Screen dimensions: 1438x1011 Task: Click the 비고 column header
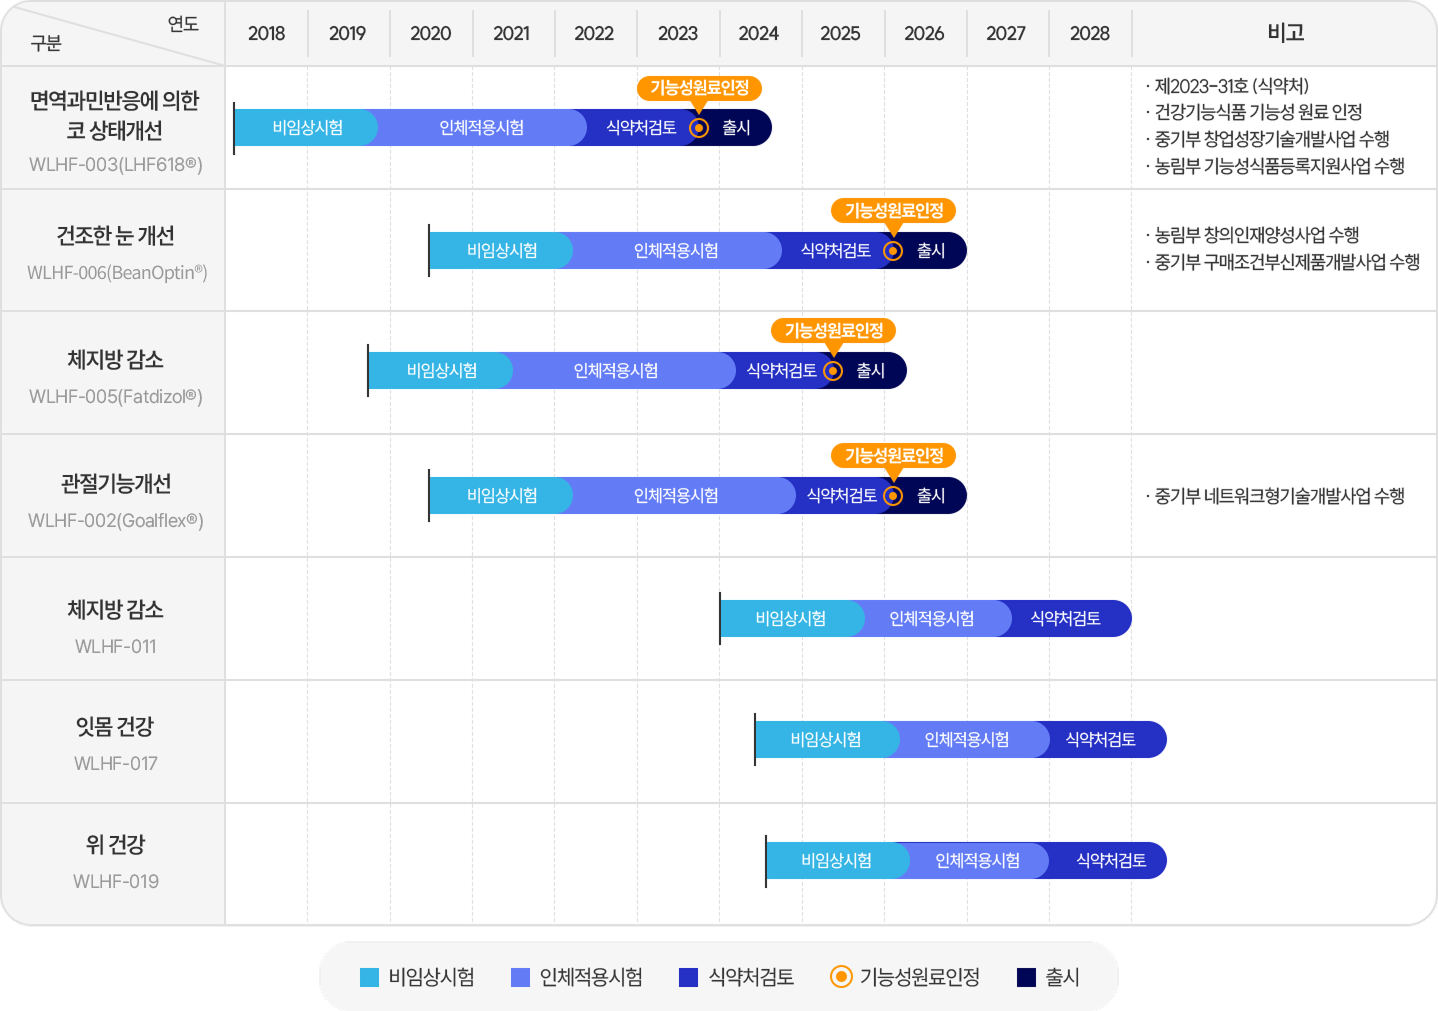click(x=1285, y=33)
